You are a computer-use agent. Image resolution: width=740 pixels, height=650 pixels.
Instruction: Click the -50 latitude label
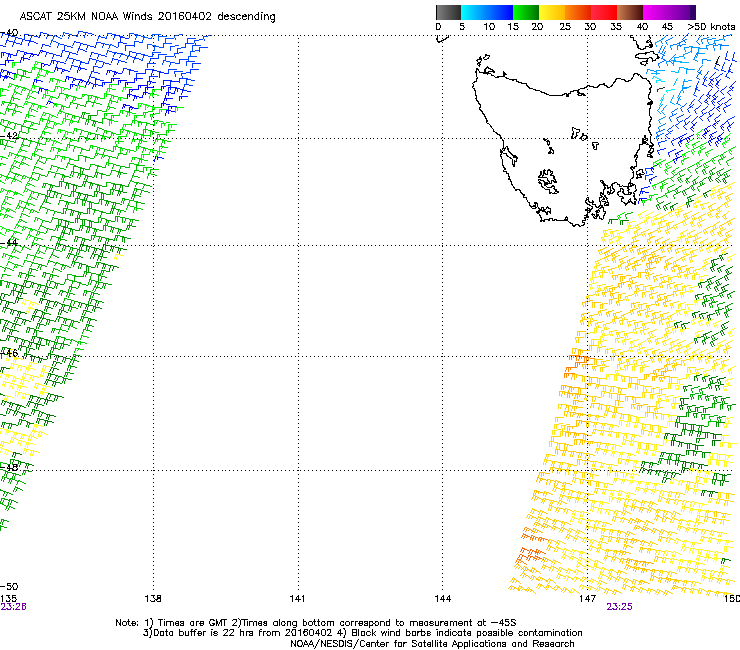pyautogui.click(x=9, y=587)
